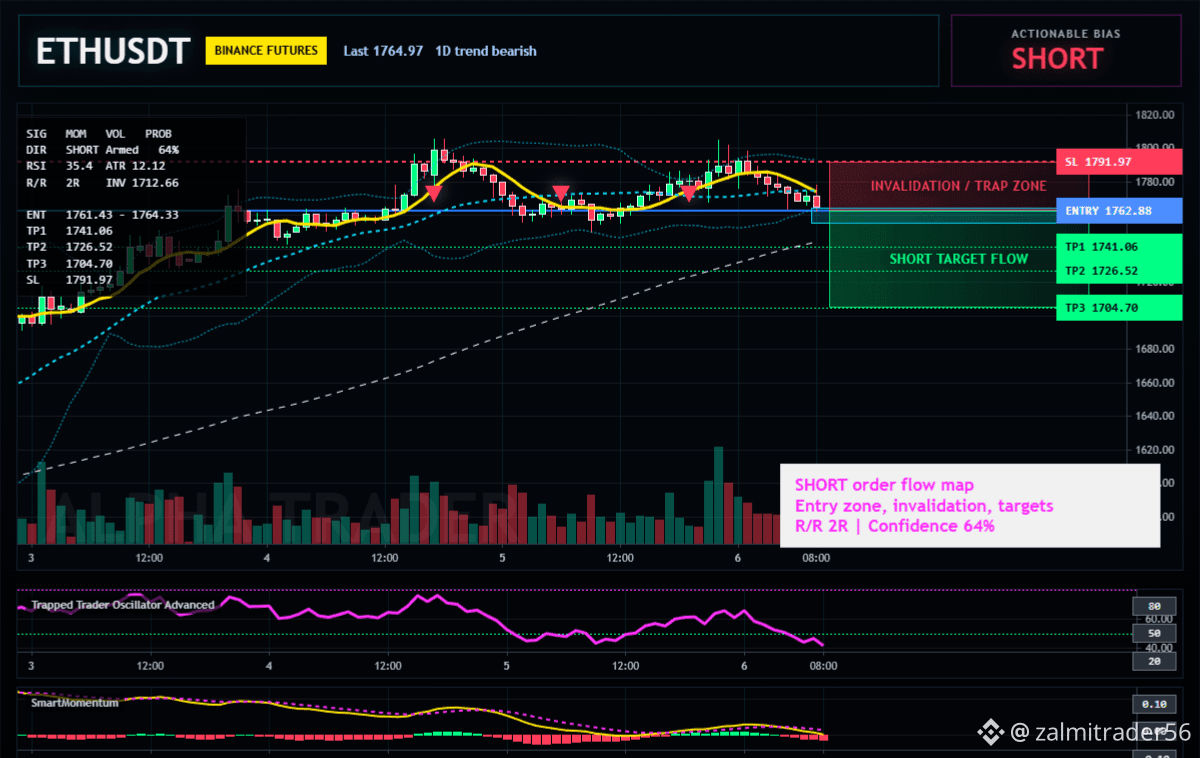
Task: Select the Last 1764.97 price text
Action: pyautogui.click(x=383, y=50)
